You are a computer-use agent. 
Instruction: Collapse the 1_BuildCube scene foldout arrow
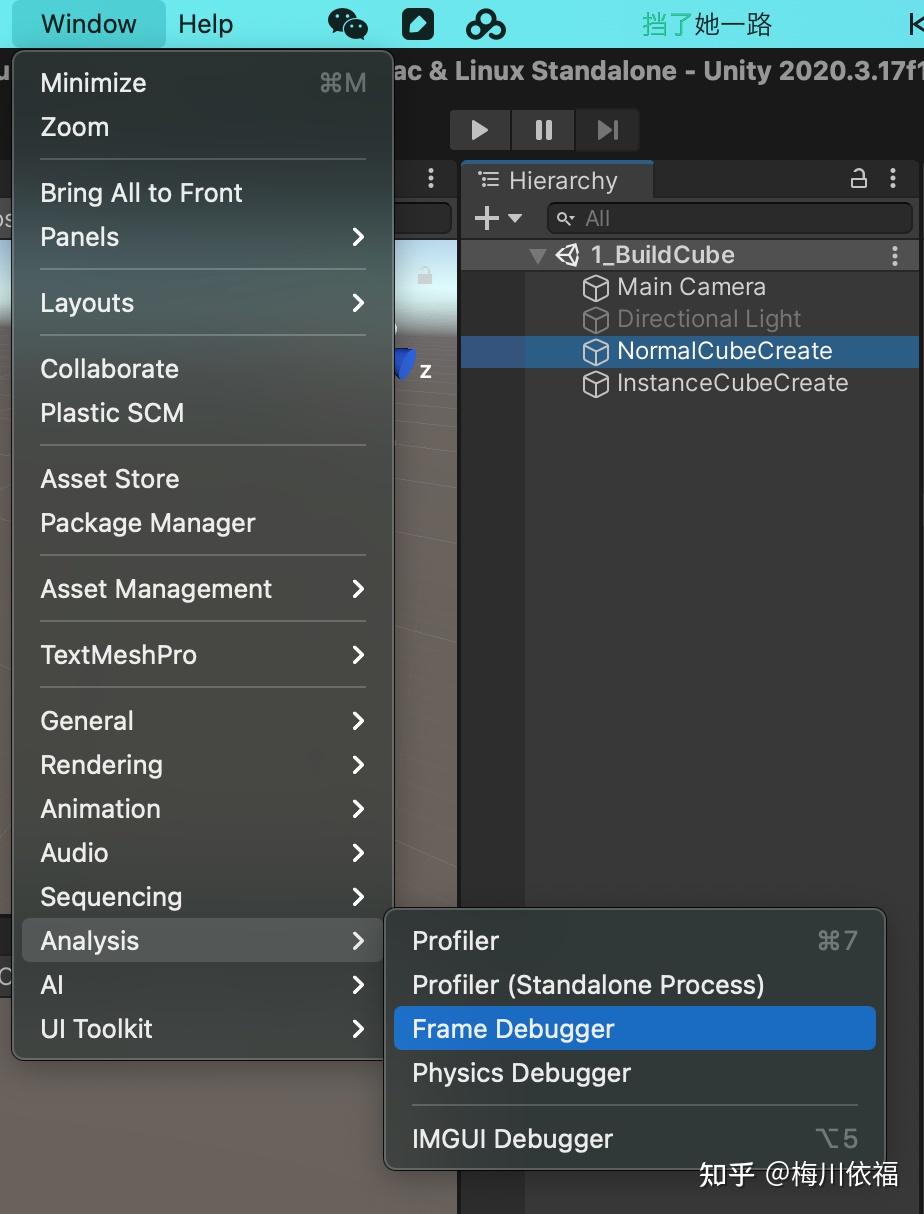pyautogui.click(x=538, y=255)
